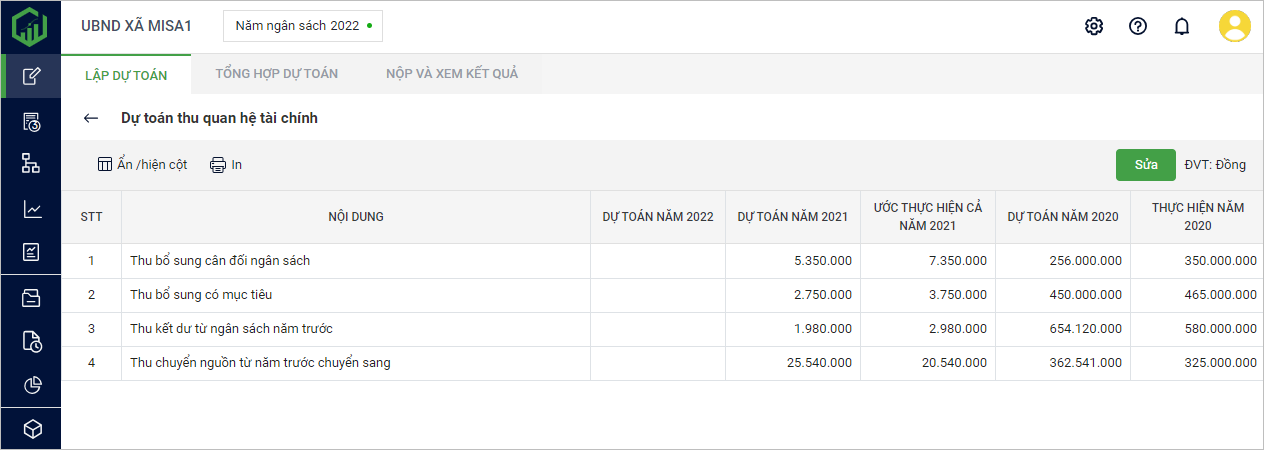Open the help question mark icon
The width and height of the screenshot is (1264, 450).
pyautogui.click(x=1137, y=27)
